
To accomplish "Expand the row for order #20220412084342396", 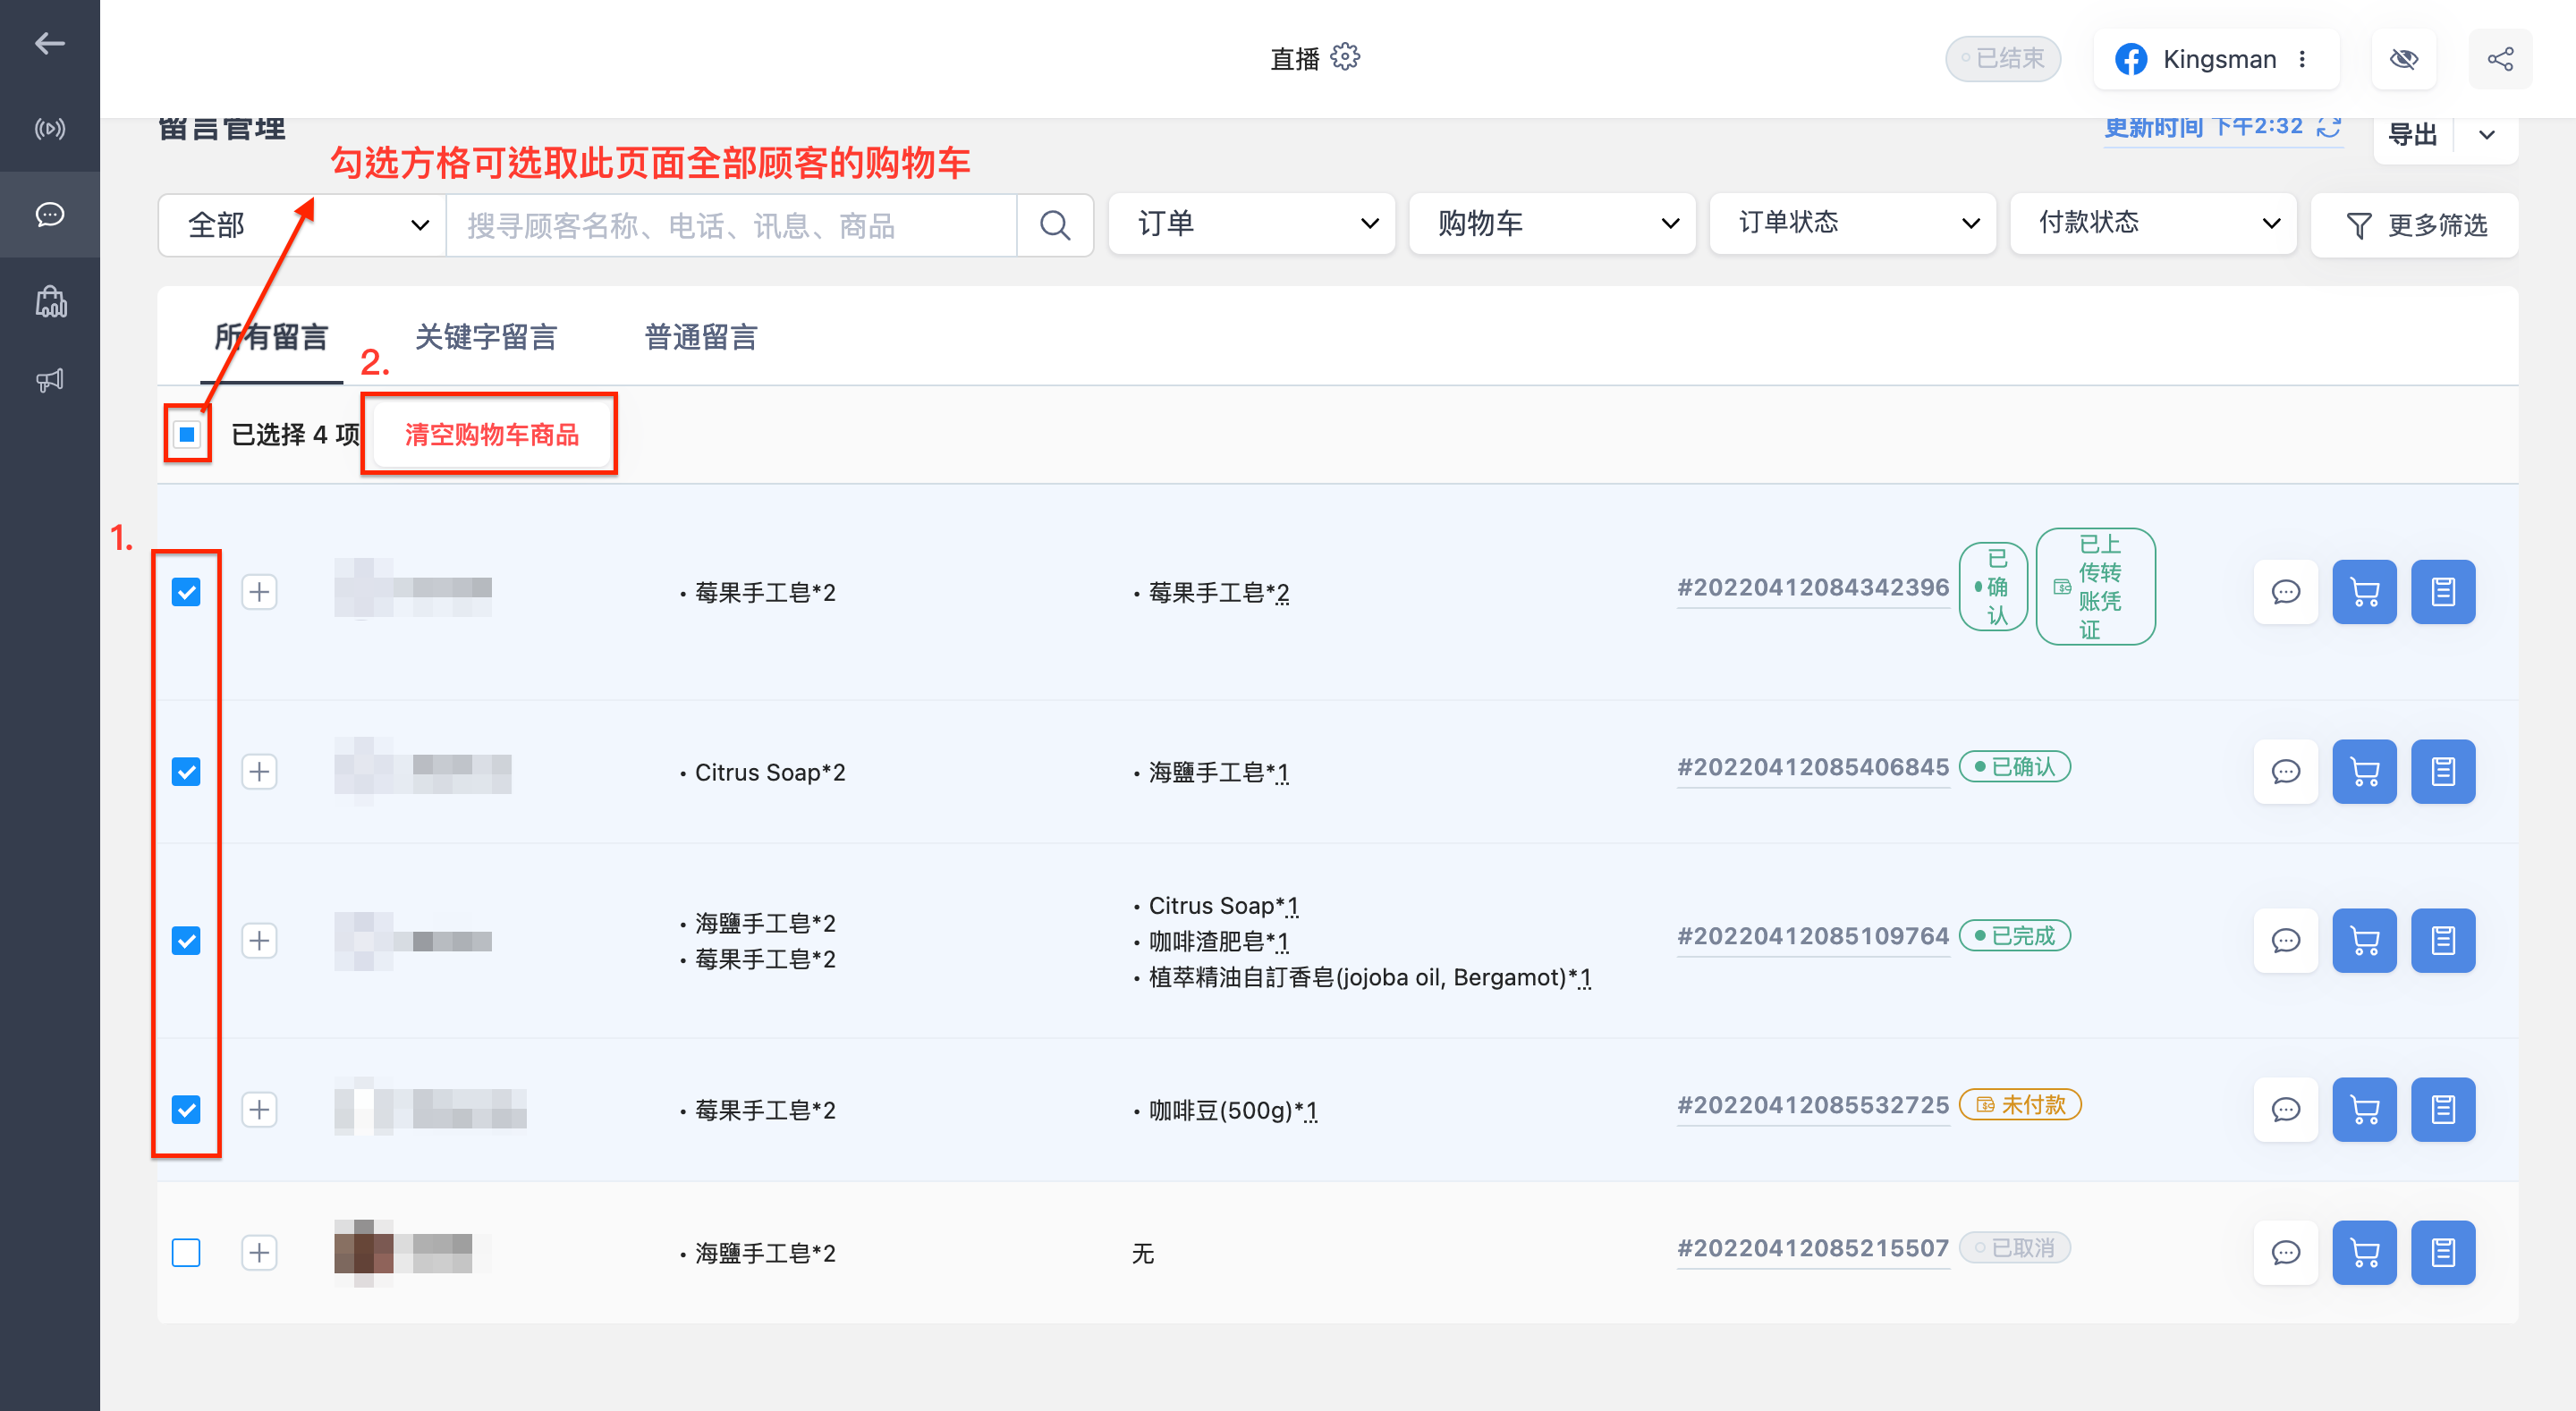I will 260,592.
